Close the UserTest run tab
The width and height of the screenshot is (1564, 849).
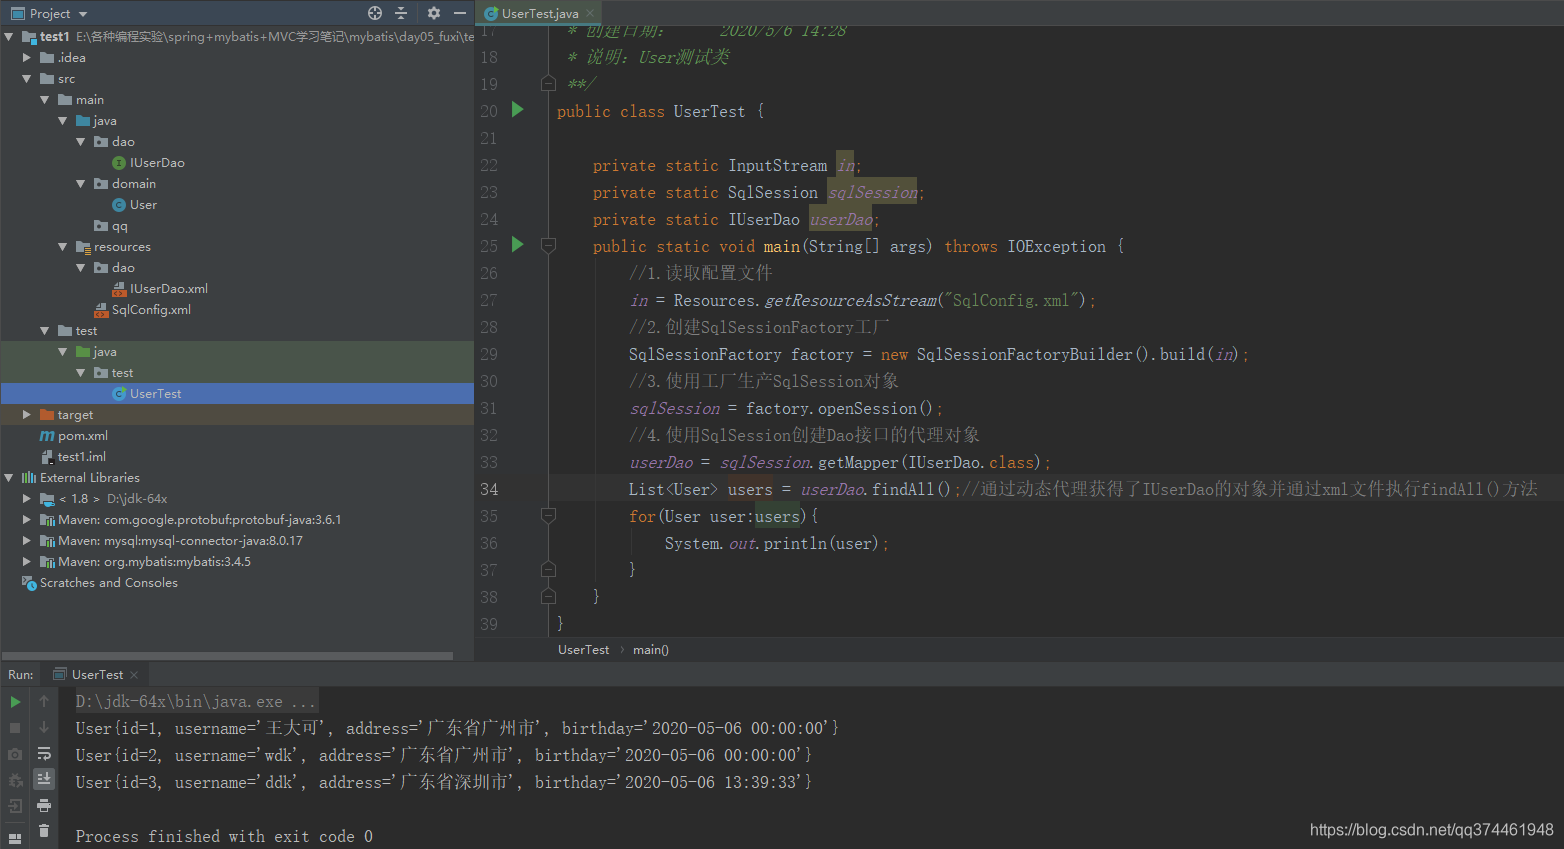134,675
